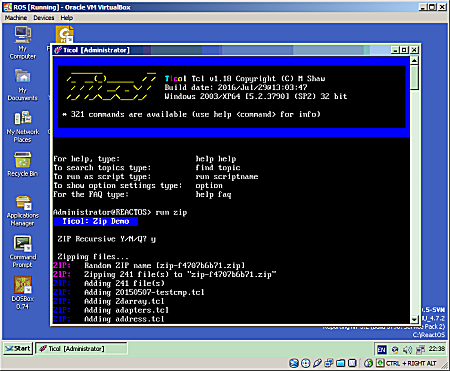Select the DOSBox 0.74 shortcut icon
Image resolution: width=450 pixels, height=371 pixels.
(23, 285)
